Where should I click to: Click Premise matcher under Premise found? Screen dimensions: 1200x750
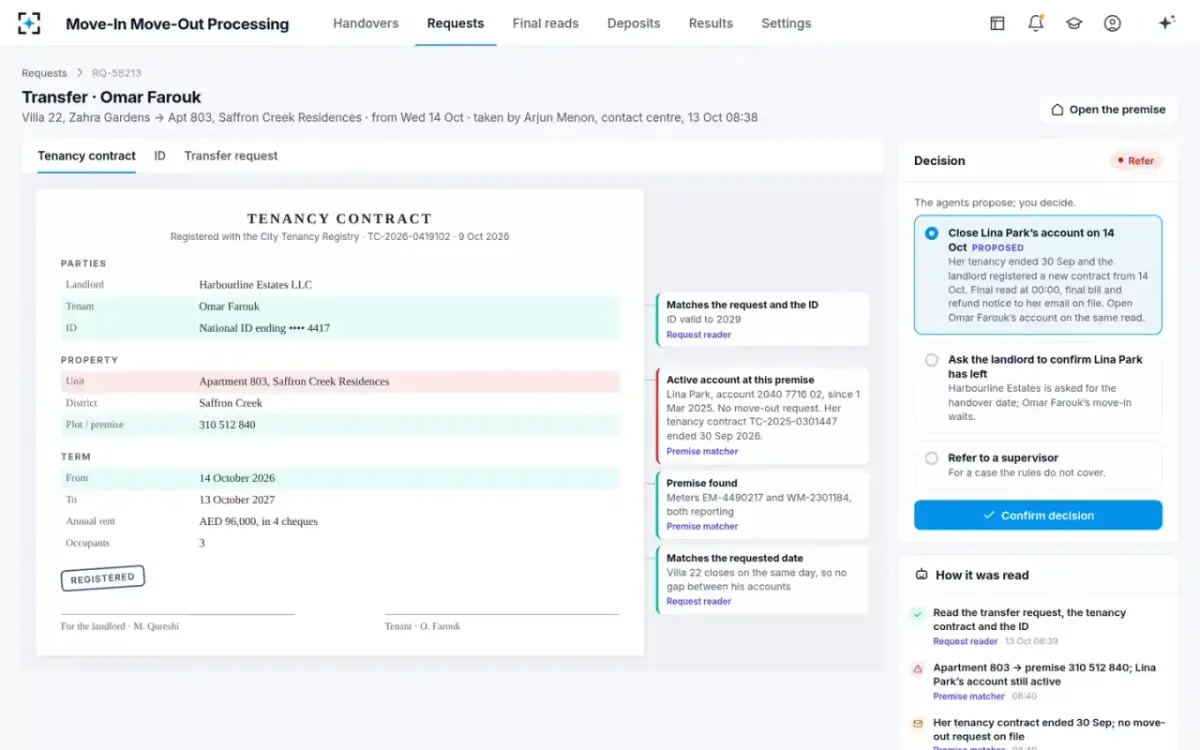coord(702,527)
